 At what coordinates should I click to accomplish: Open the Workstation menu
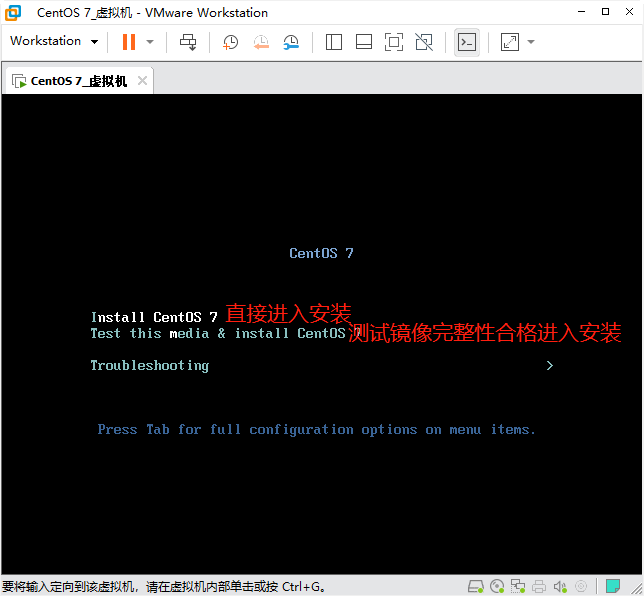point(54,41)
